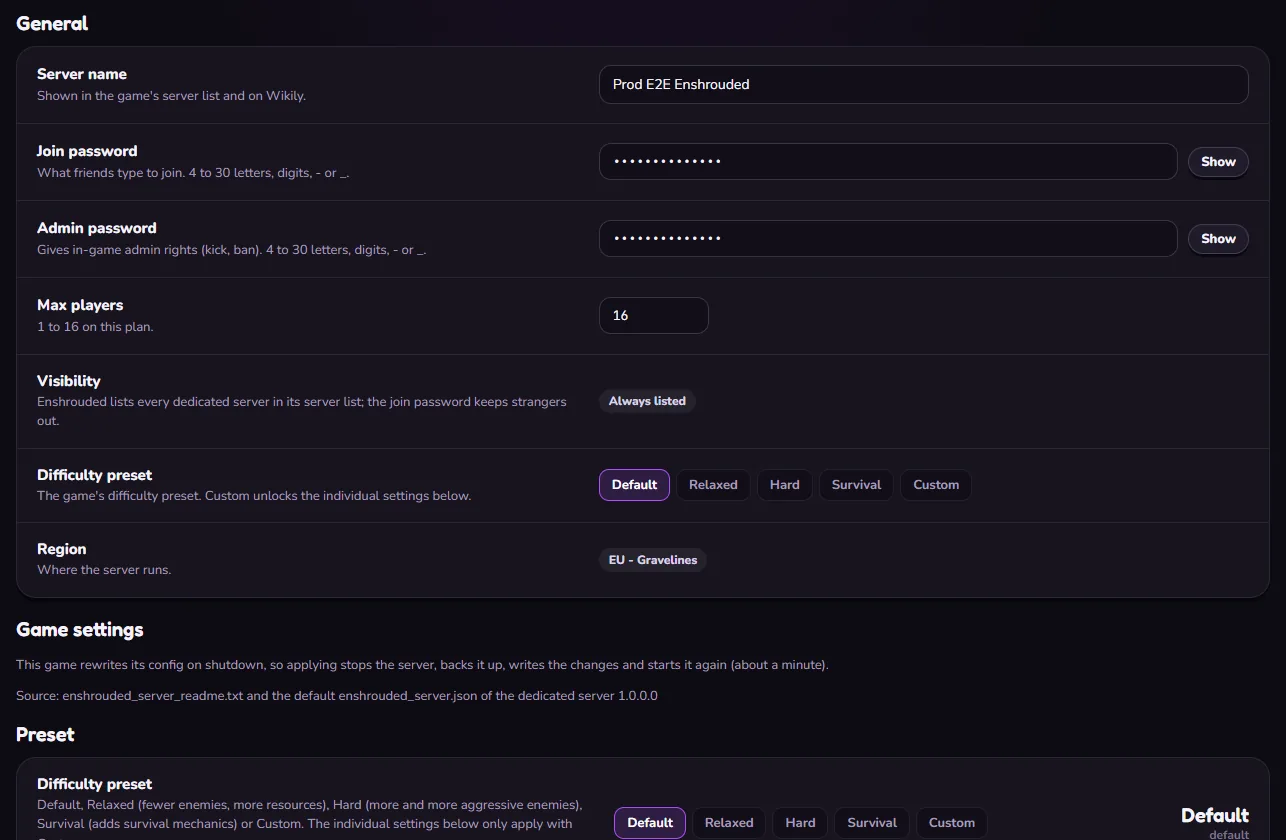Click the large Default value at right of Preset
Viewport: 1286px width, 840px height.
(x=1215, y=815)
